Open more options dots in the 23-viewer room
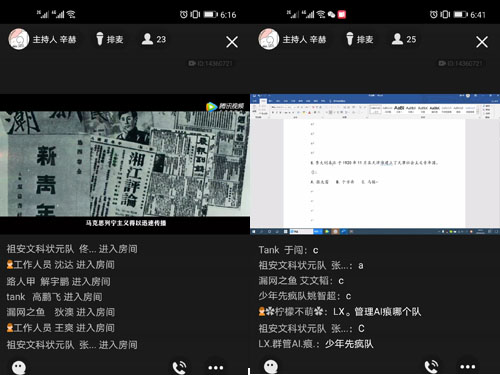This screenshot has height=375, width=500. tap(216, 368)
